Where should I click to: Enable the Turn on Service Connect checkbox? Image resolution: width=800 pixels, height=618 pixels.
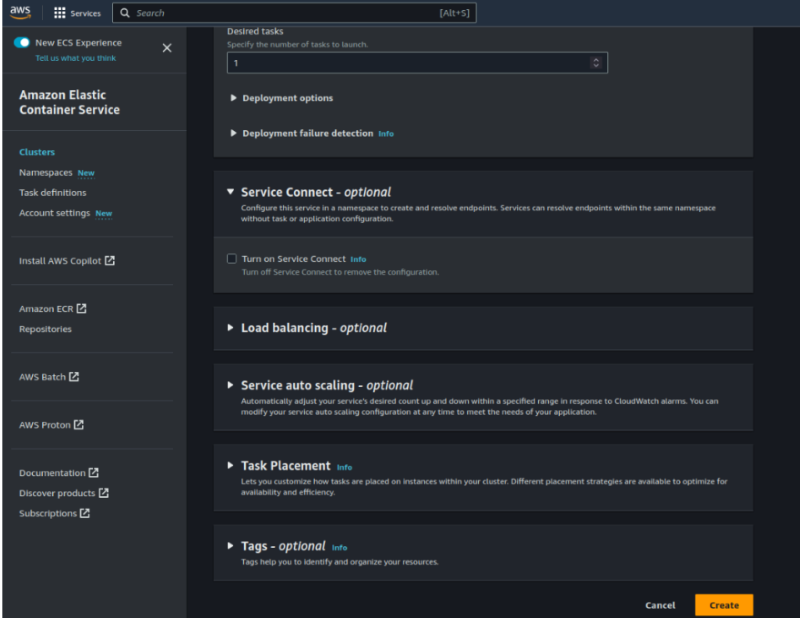point(232,259)
